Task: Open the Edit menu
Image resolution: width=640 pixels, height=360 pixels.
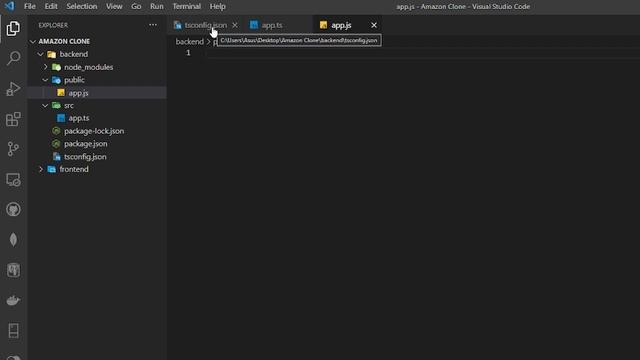Action: click(x=51, y=6)
